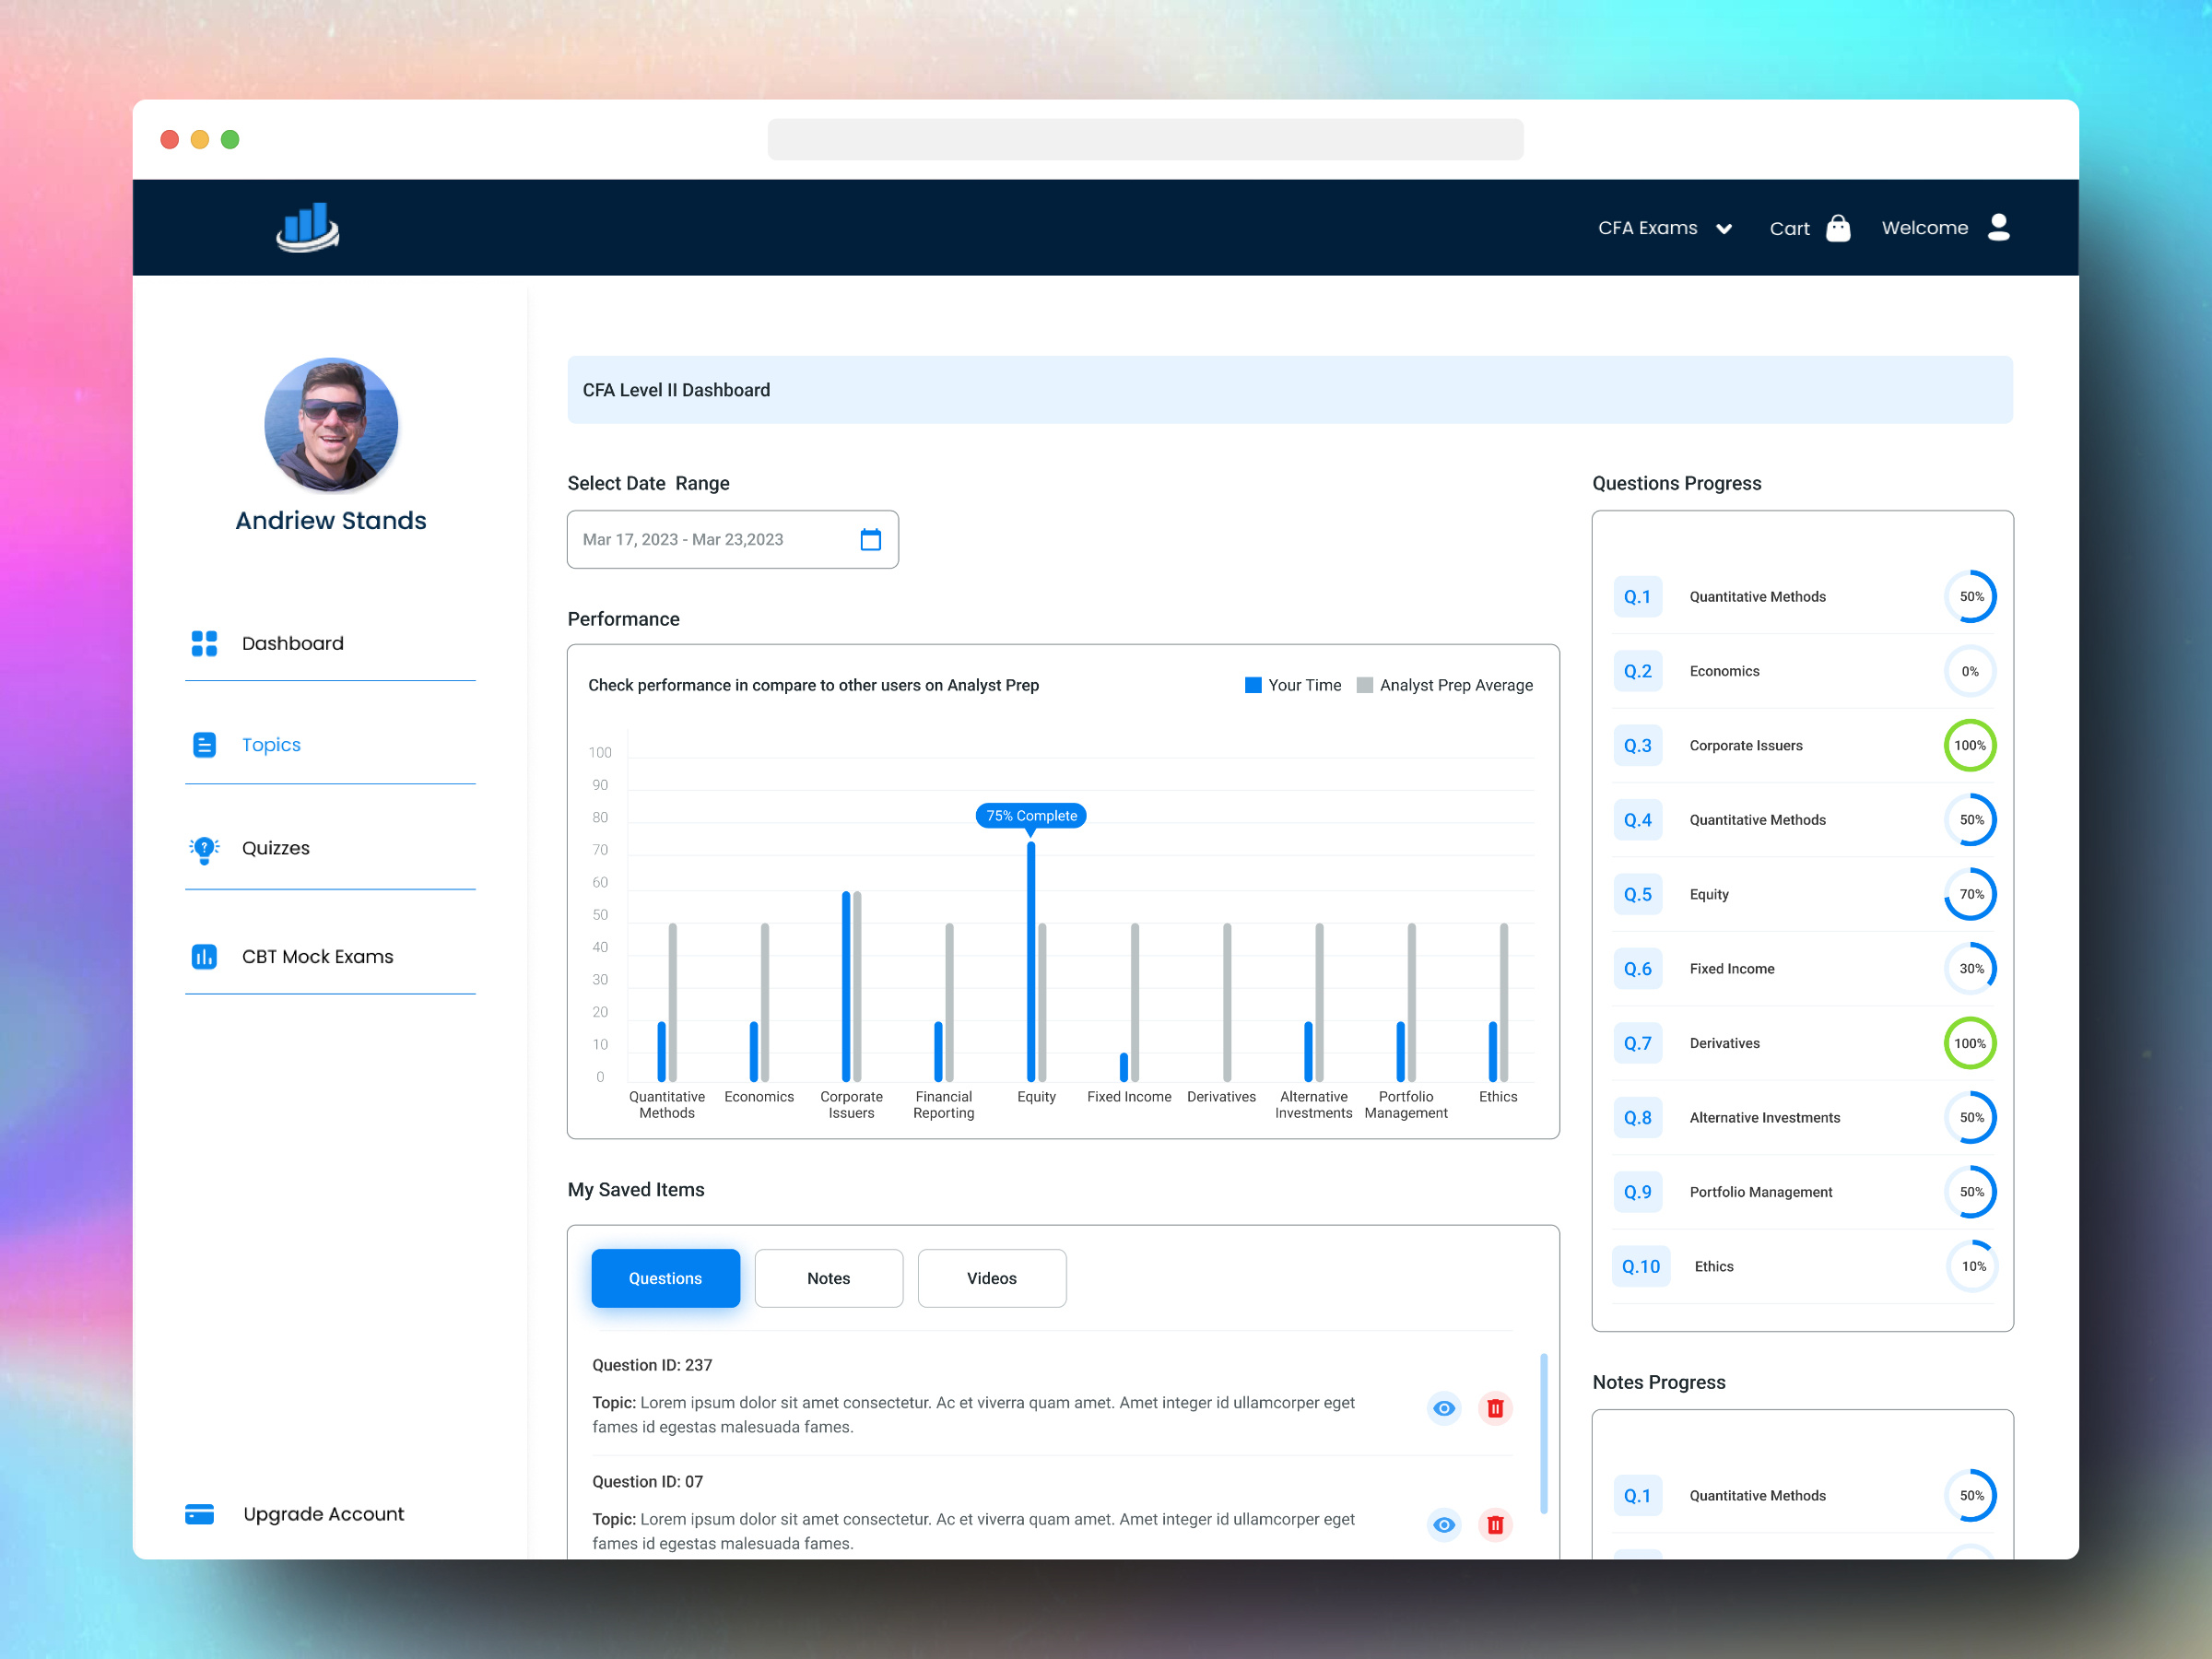
Task: Show Question ID 07 using its eye icon
Action: click(x=1443, y=1525)
